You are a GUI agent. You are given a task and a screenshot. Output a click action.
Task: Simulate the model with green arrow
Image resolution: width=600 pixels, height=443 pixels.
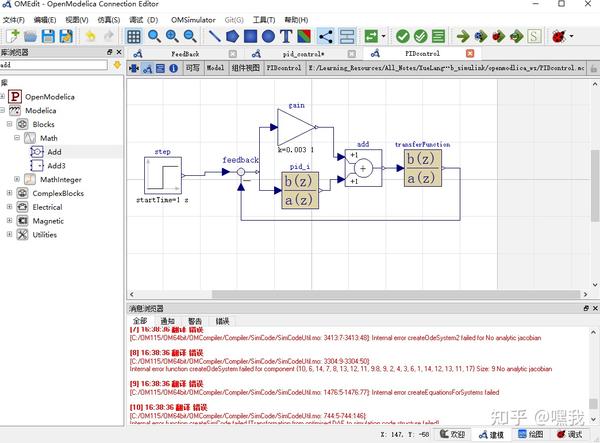coord(463,36)
